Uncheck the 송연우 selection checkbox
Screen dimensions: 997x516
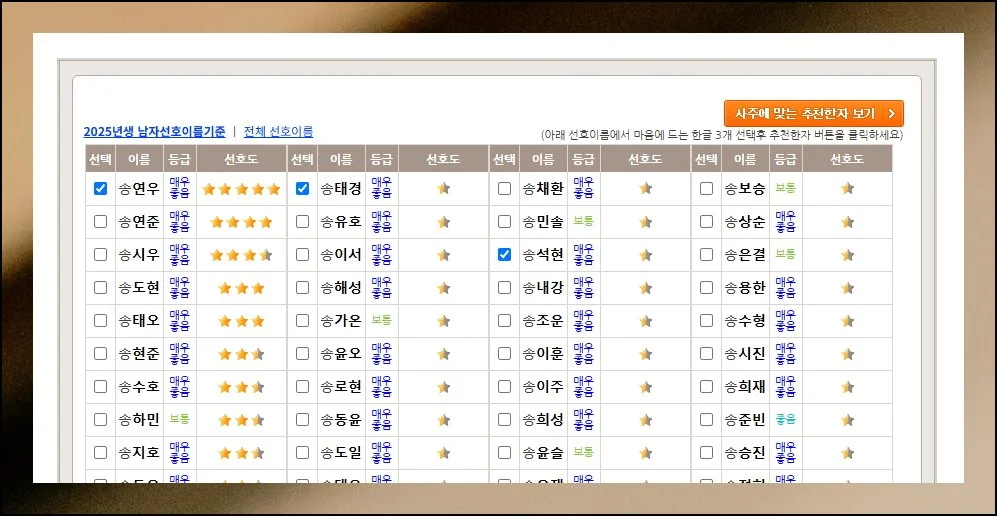100,188
